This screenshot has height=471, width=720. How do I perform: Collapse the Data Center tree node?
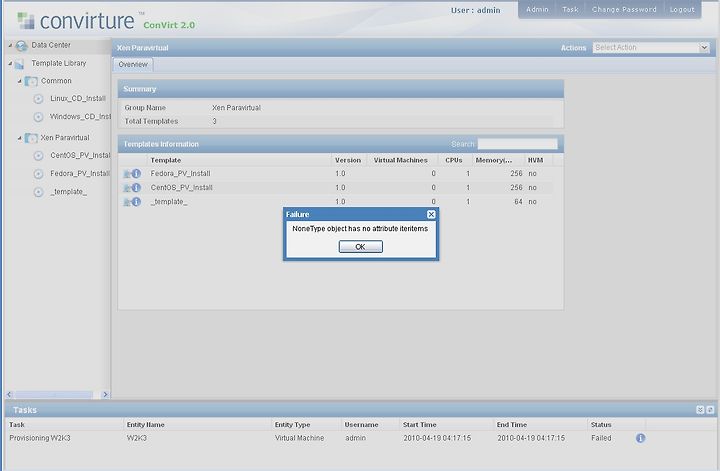point(10,45)
